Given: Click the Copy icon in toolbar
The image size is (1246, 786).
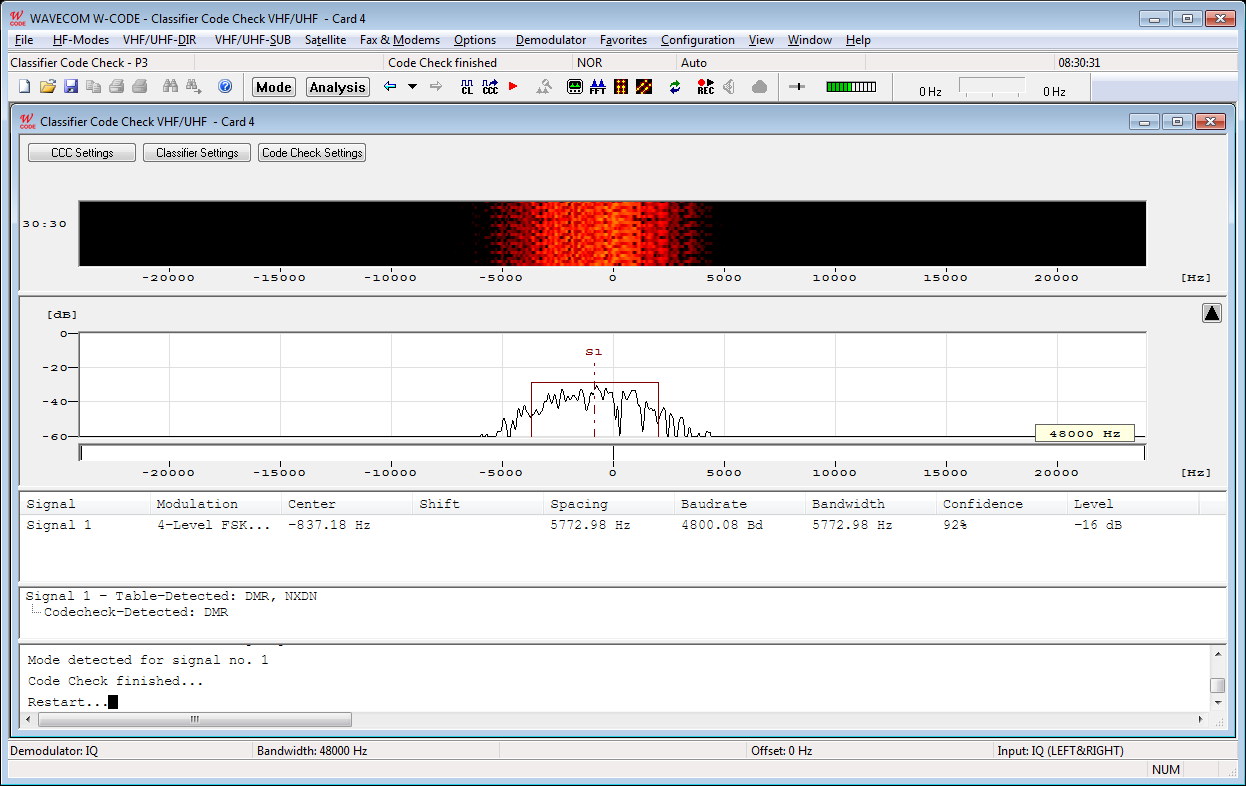Looking at the screenshot, I should (x=93, y=87).
